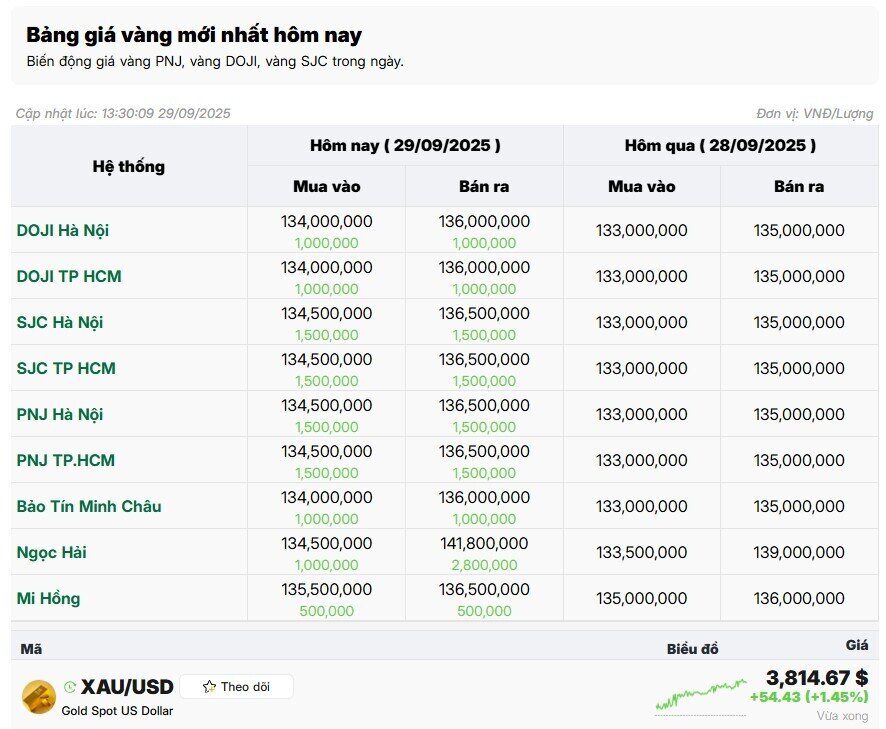Select Bảo Tín Minh Châu today's buy price
This screenshot has width=886, height=729.
pyautogui.click(x=327, y=498)
